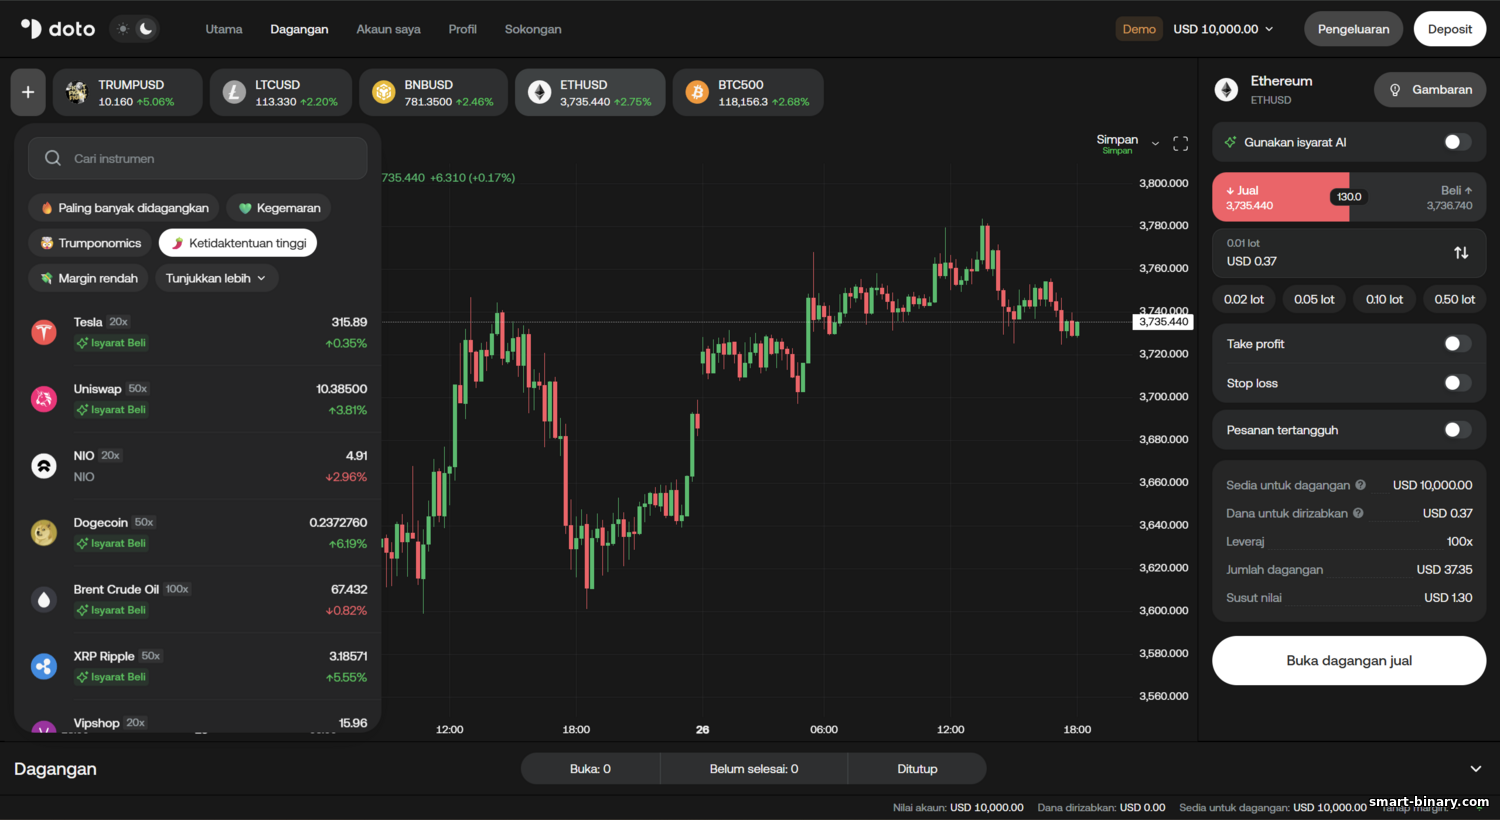Select the ETHUSD Ethereum tab icon
1500x820 pixels.
coord(539,93)
